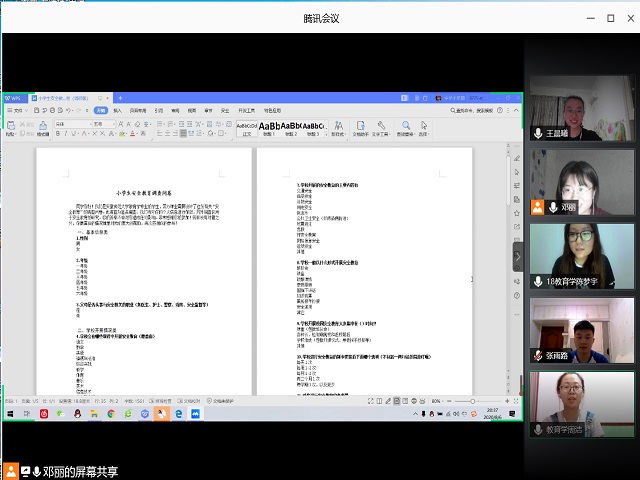Image resolution: width=640 pixels, height=480 pixels.
Task: Click the WPS logo tab
Action: click(x=14, y=98)
